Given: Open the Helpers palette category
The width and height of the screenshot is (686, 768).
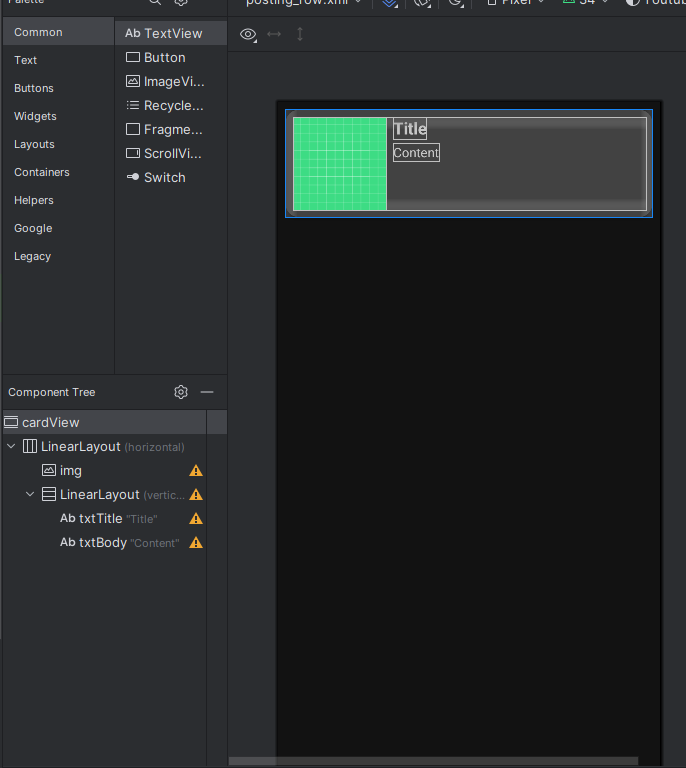Looking at the screenshot, I should 58,200.
